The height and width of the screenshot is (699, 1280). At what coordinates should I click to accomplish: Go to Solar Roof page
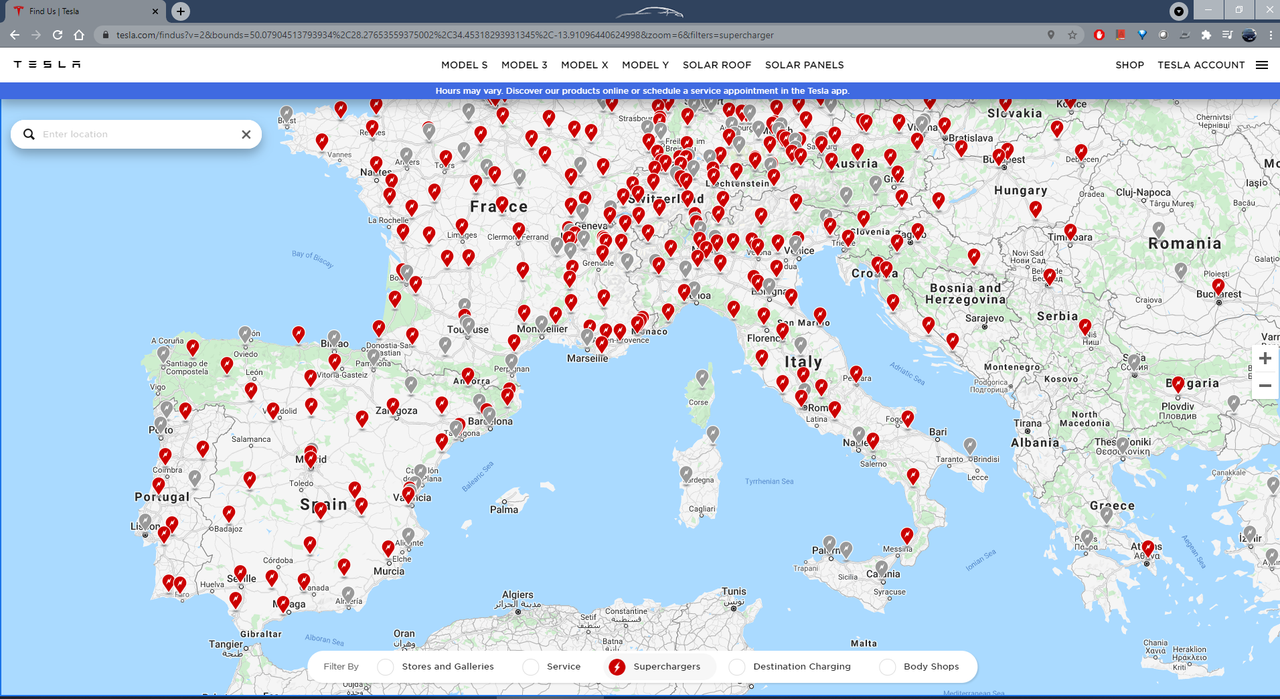coord(717,65)
